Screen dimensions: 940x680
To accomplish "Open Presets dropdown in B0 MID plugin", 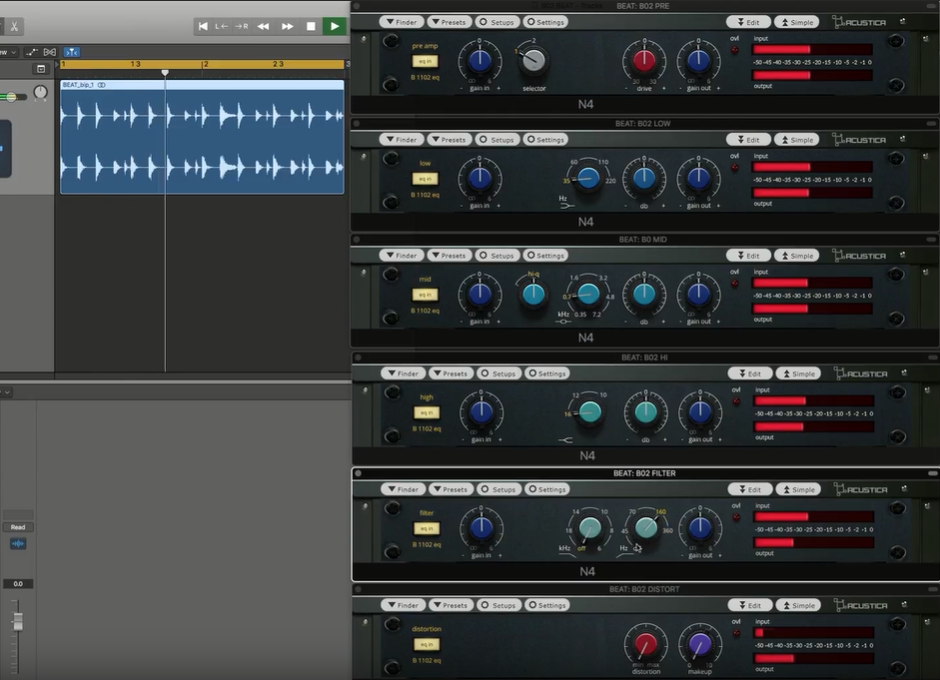I will 449,255.
